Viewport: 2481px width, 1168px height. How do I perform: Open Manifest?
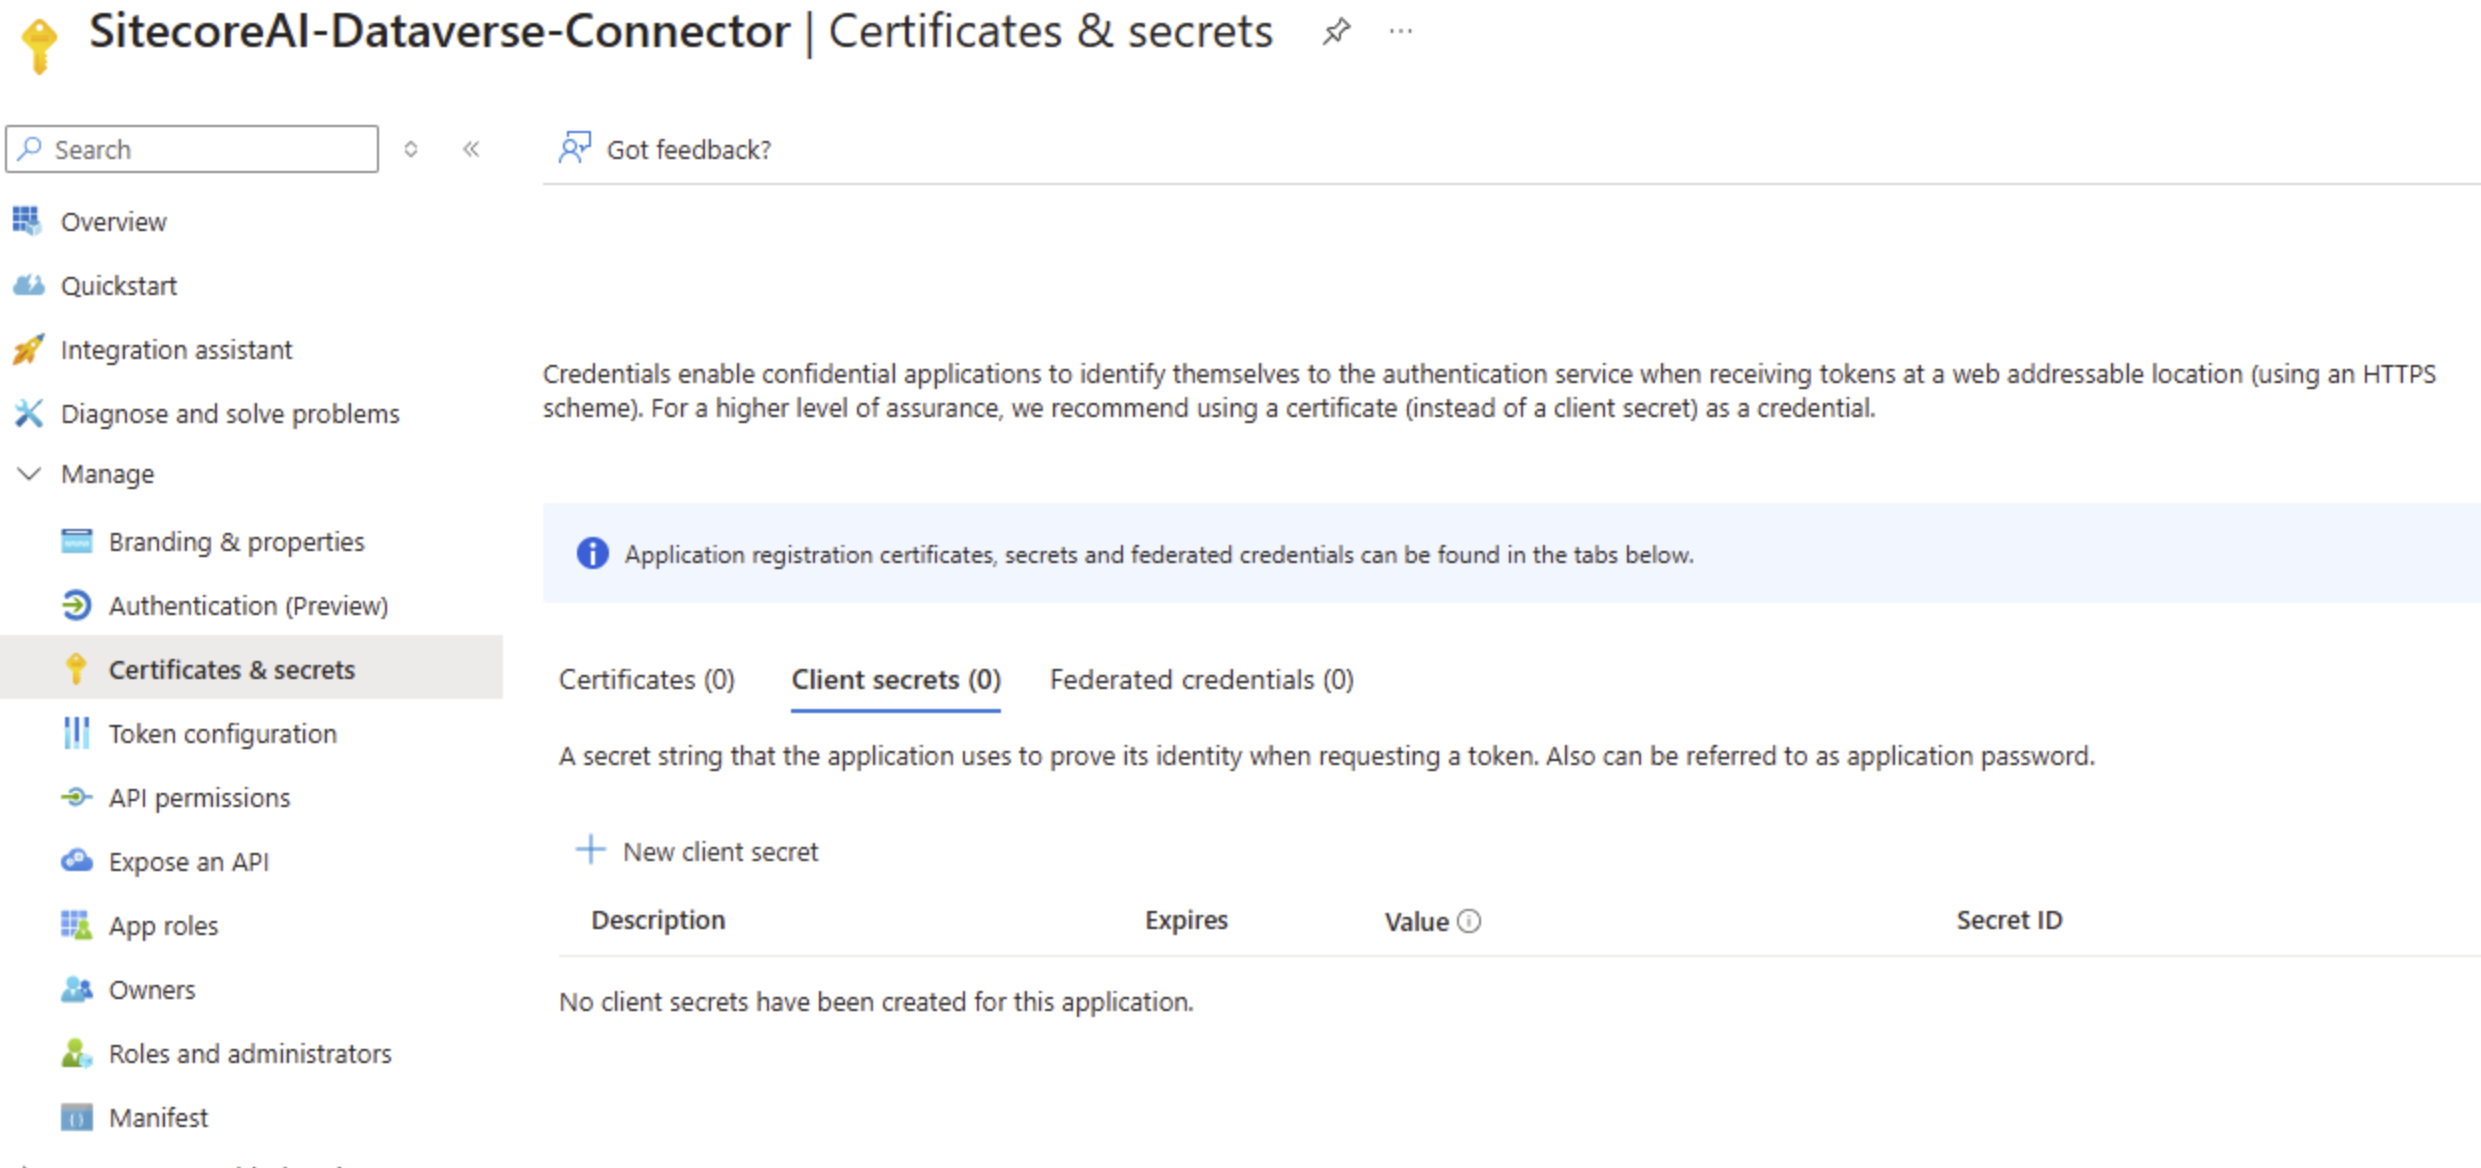(158, 1117)
